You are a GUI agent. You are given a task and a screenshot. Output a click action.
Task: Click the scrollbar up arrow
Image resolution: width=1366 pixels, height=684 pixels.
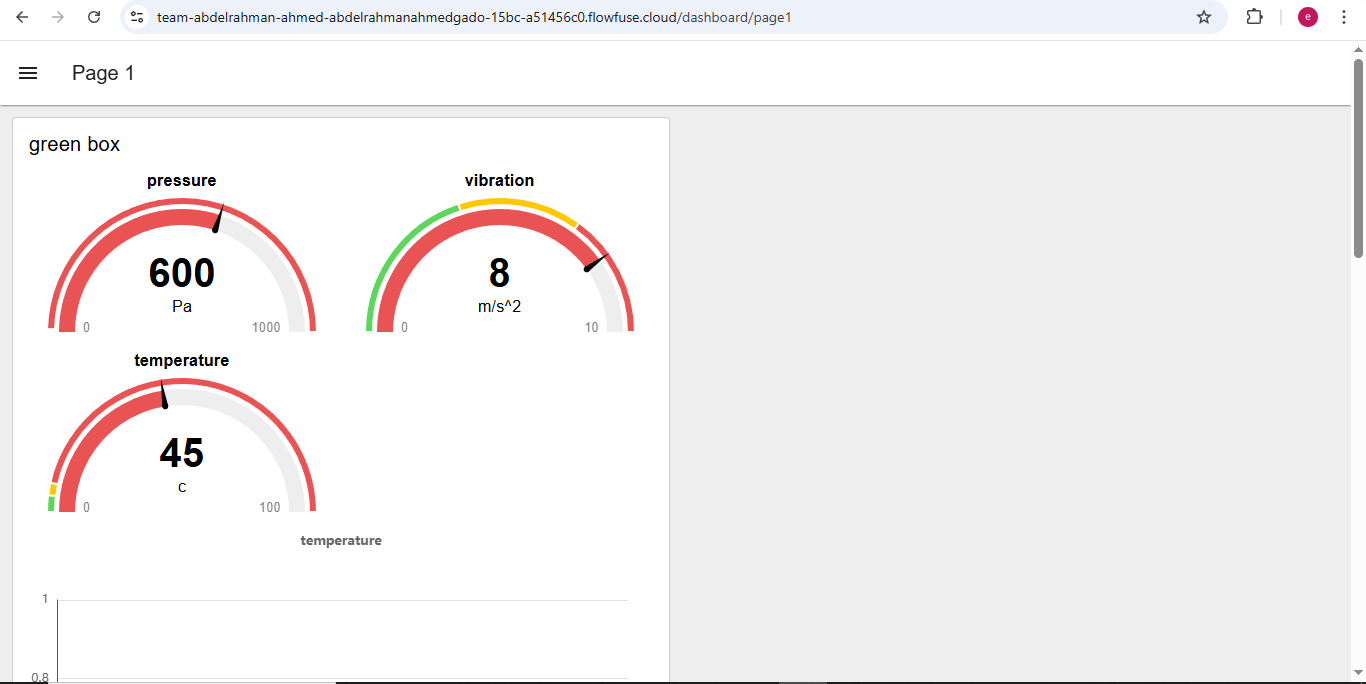pyautogui.click(x=1358, y=49)
